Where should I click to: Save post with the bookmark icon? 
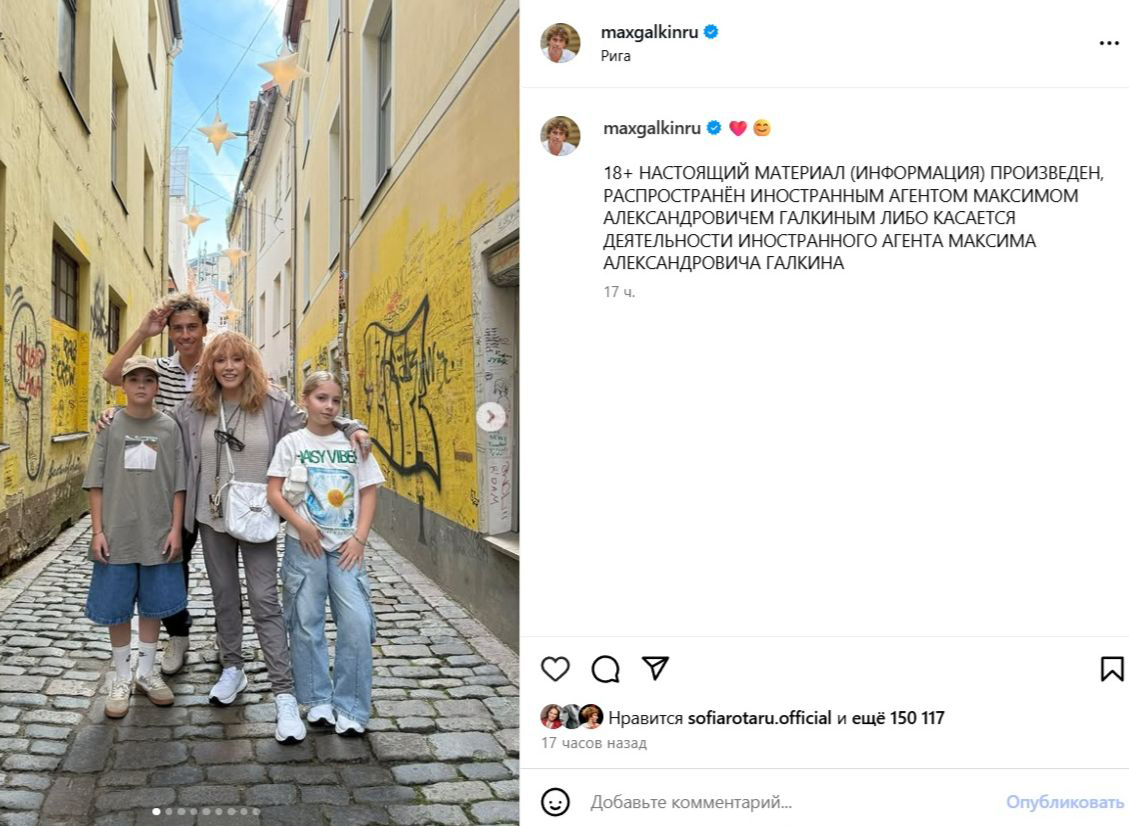(1112, 669)
